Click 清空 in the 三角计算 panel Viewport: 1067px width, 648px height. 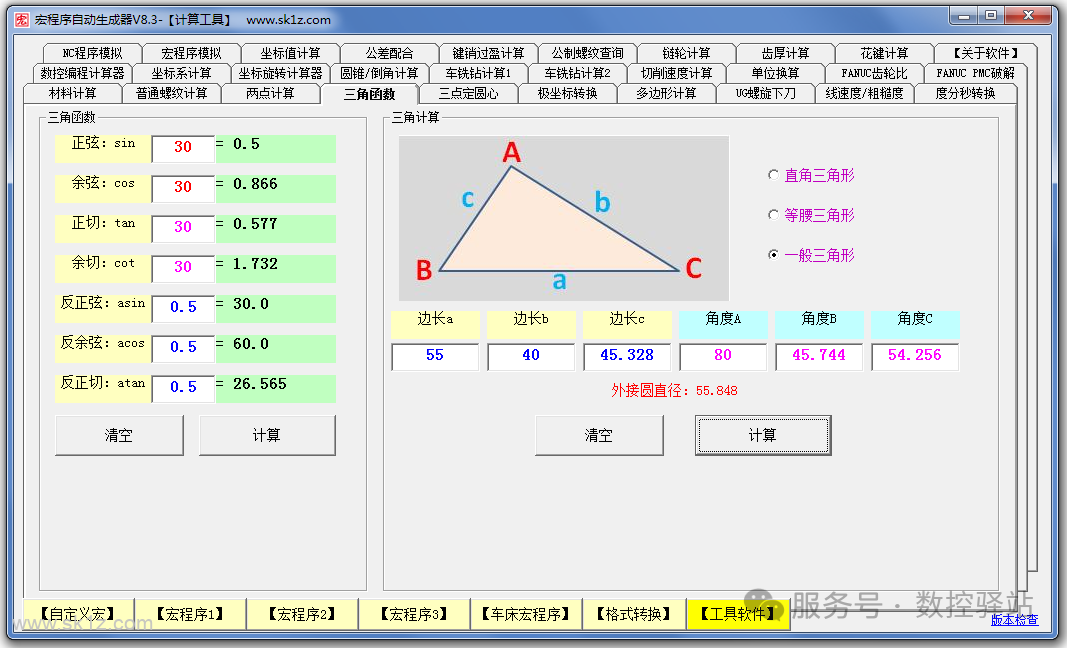(599, 436)
